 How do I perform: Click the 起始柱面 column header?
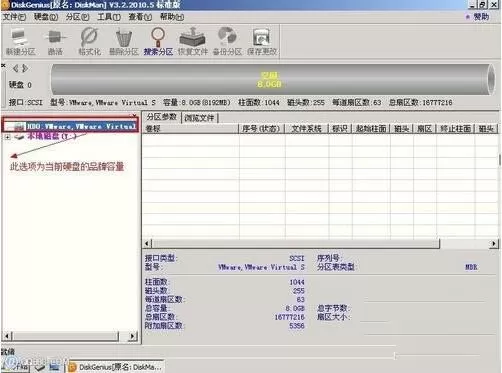(x=371, y=129)
